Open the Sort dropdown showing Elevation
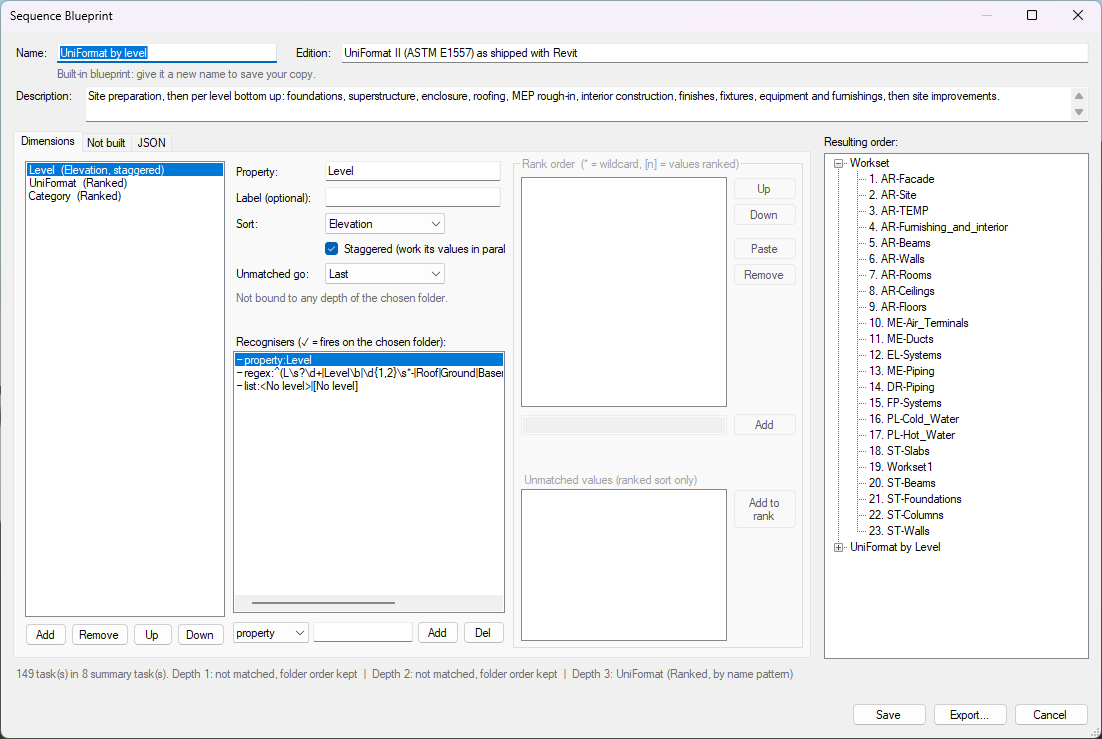 click(384, 224)
